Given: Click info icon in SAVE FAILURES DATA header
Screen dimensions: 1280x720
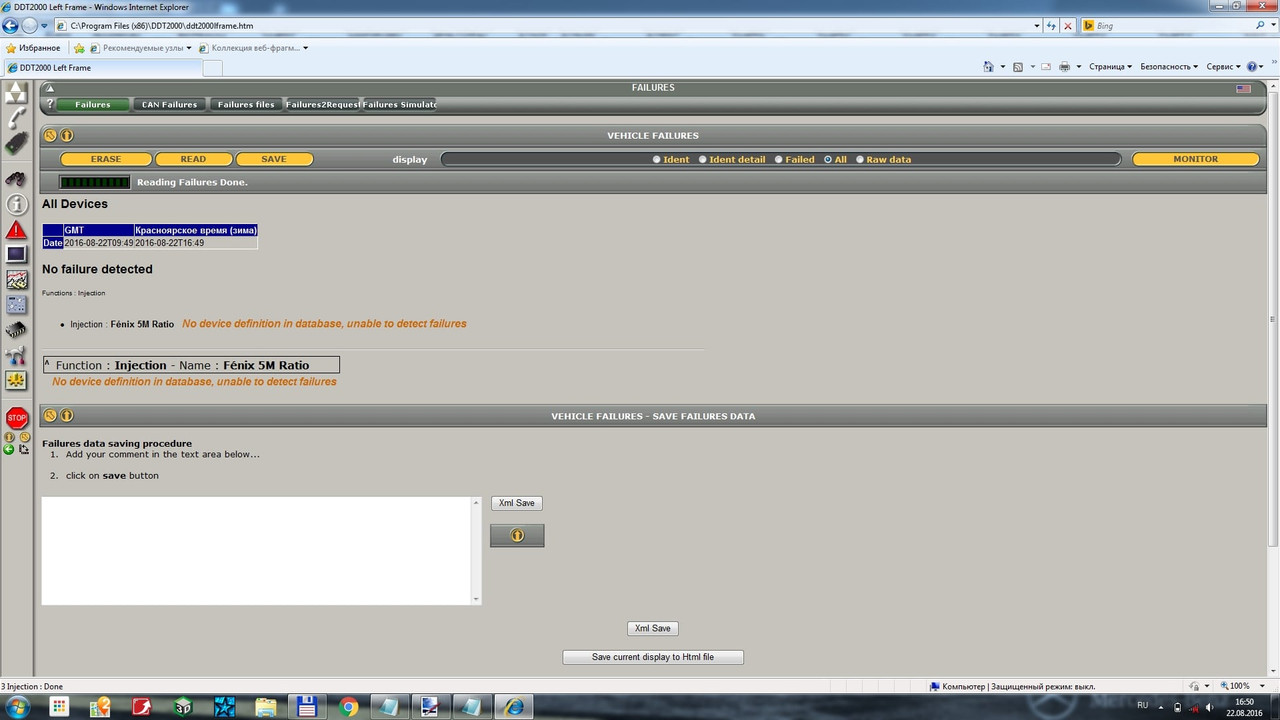Looking at the screenshot, I should click(67, 415).
